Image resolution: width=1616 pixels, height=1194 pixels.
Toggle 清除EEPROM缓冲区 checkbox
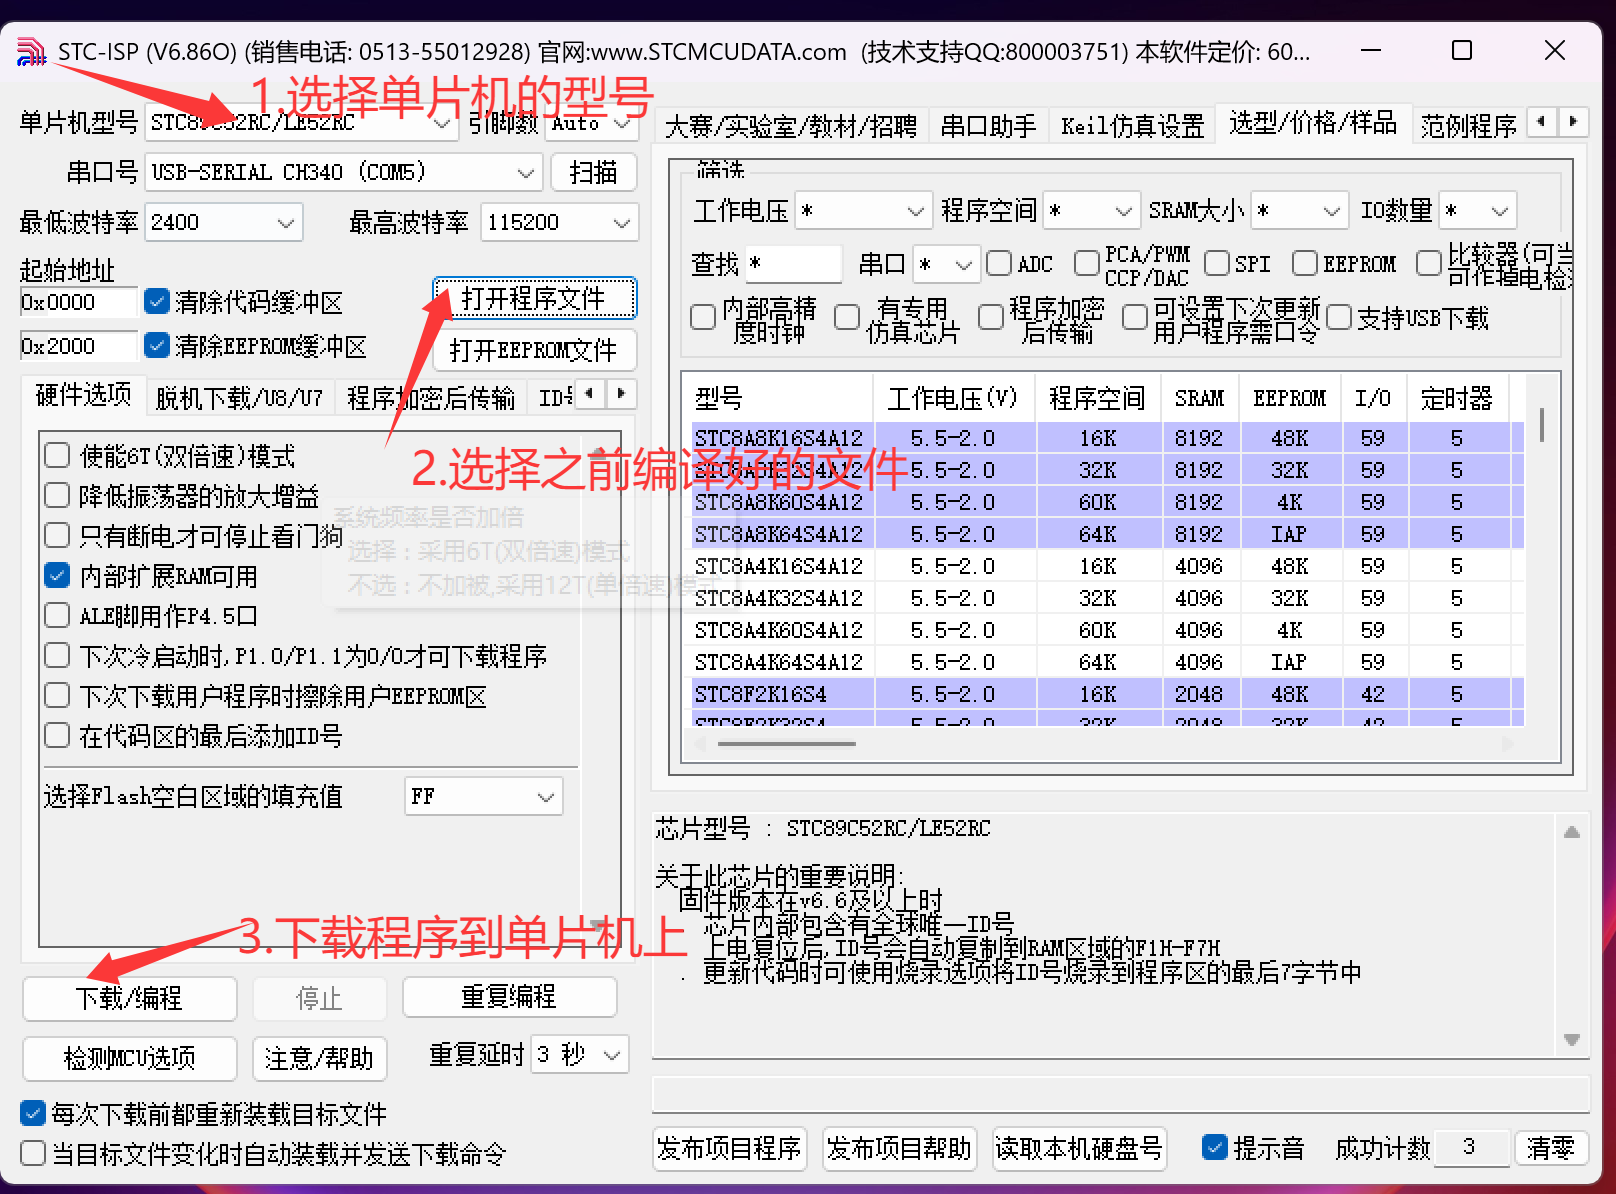[156, 345]
